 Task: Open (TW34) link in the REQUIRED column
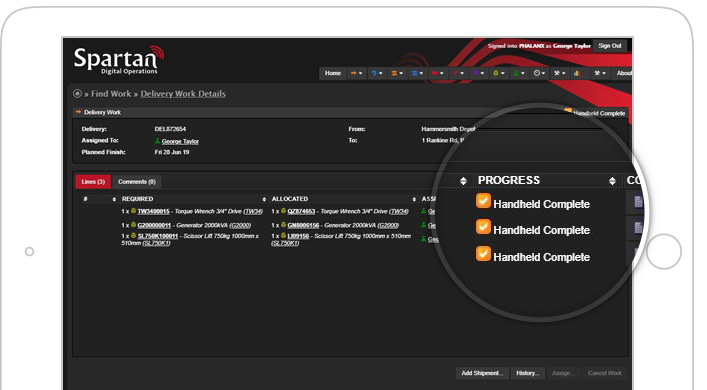pyautogui.click(x=253, y=211)
